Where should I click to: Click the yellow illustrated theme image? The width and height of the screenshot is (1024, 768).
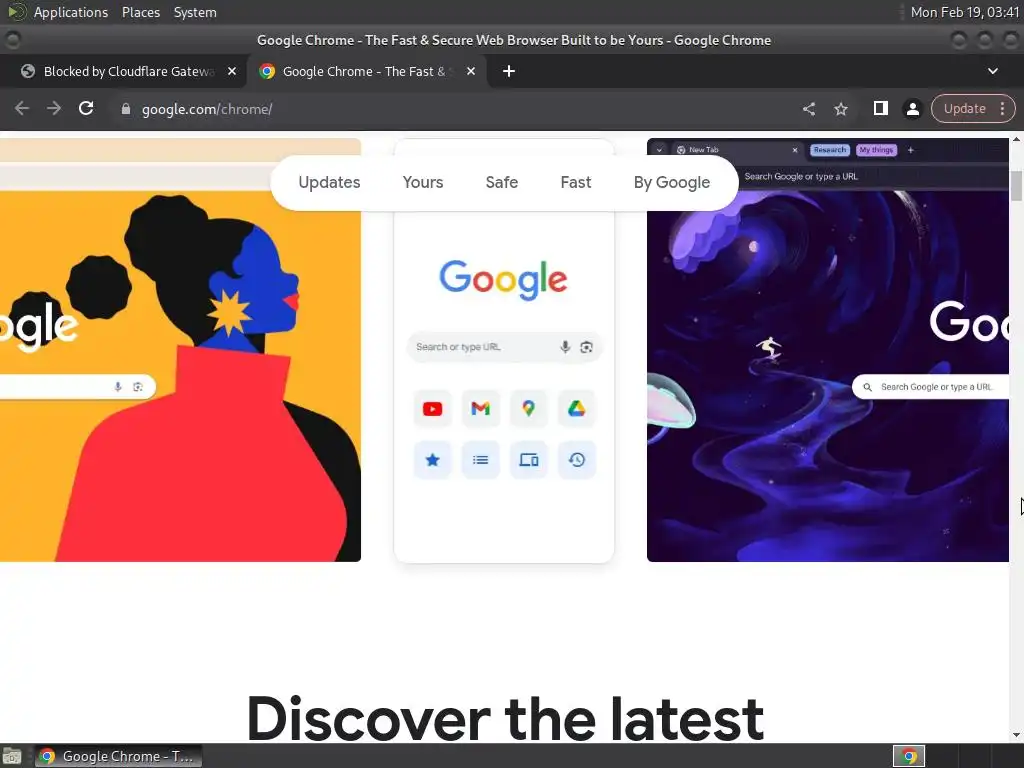[x=180, y=349]
